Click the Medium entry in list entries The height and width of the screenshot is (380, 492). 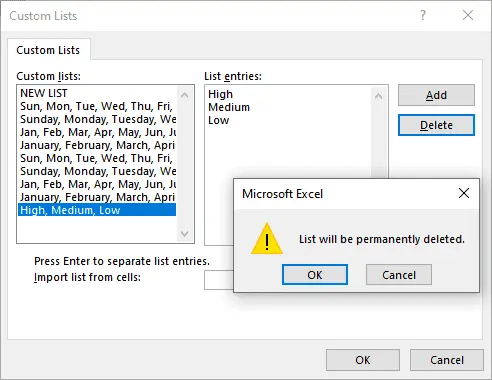coord(229,107)
